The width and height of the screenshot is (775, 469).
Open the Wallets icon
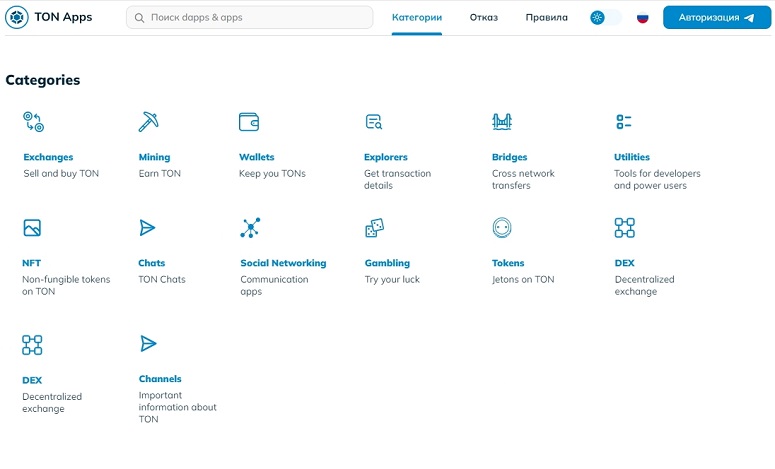point(249,122)
